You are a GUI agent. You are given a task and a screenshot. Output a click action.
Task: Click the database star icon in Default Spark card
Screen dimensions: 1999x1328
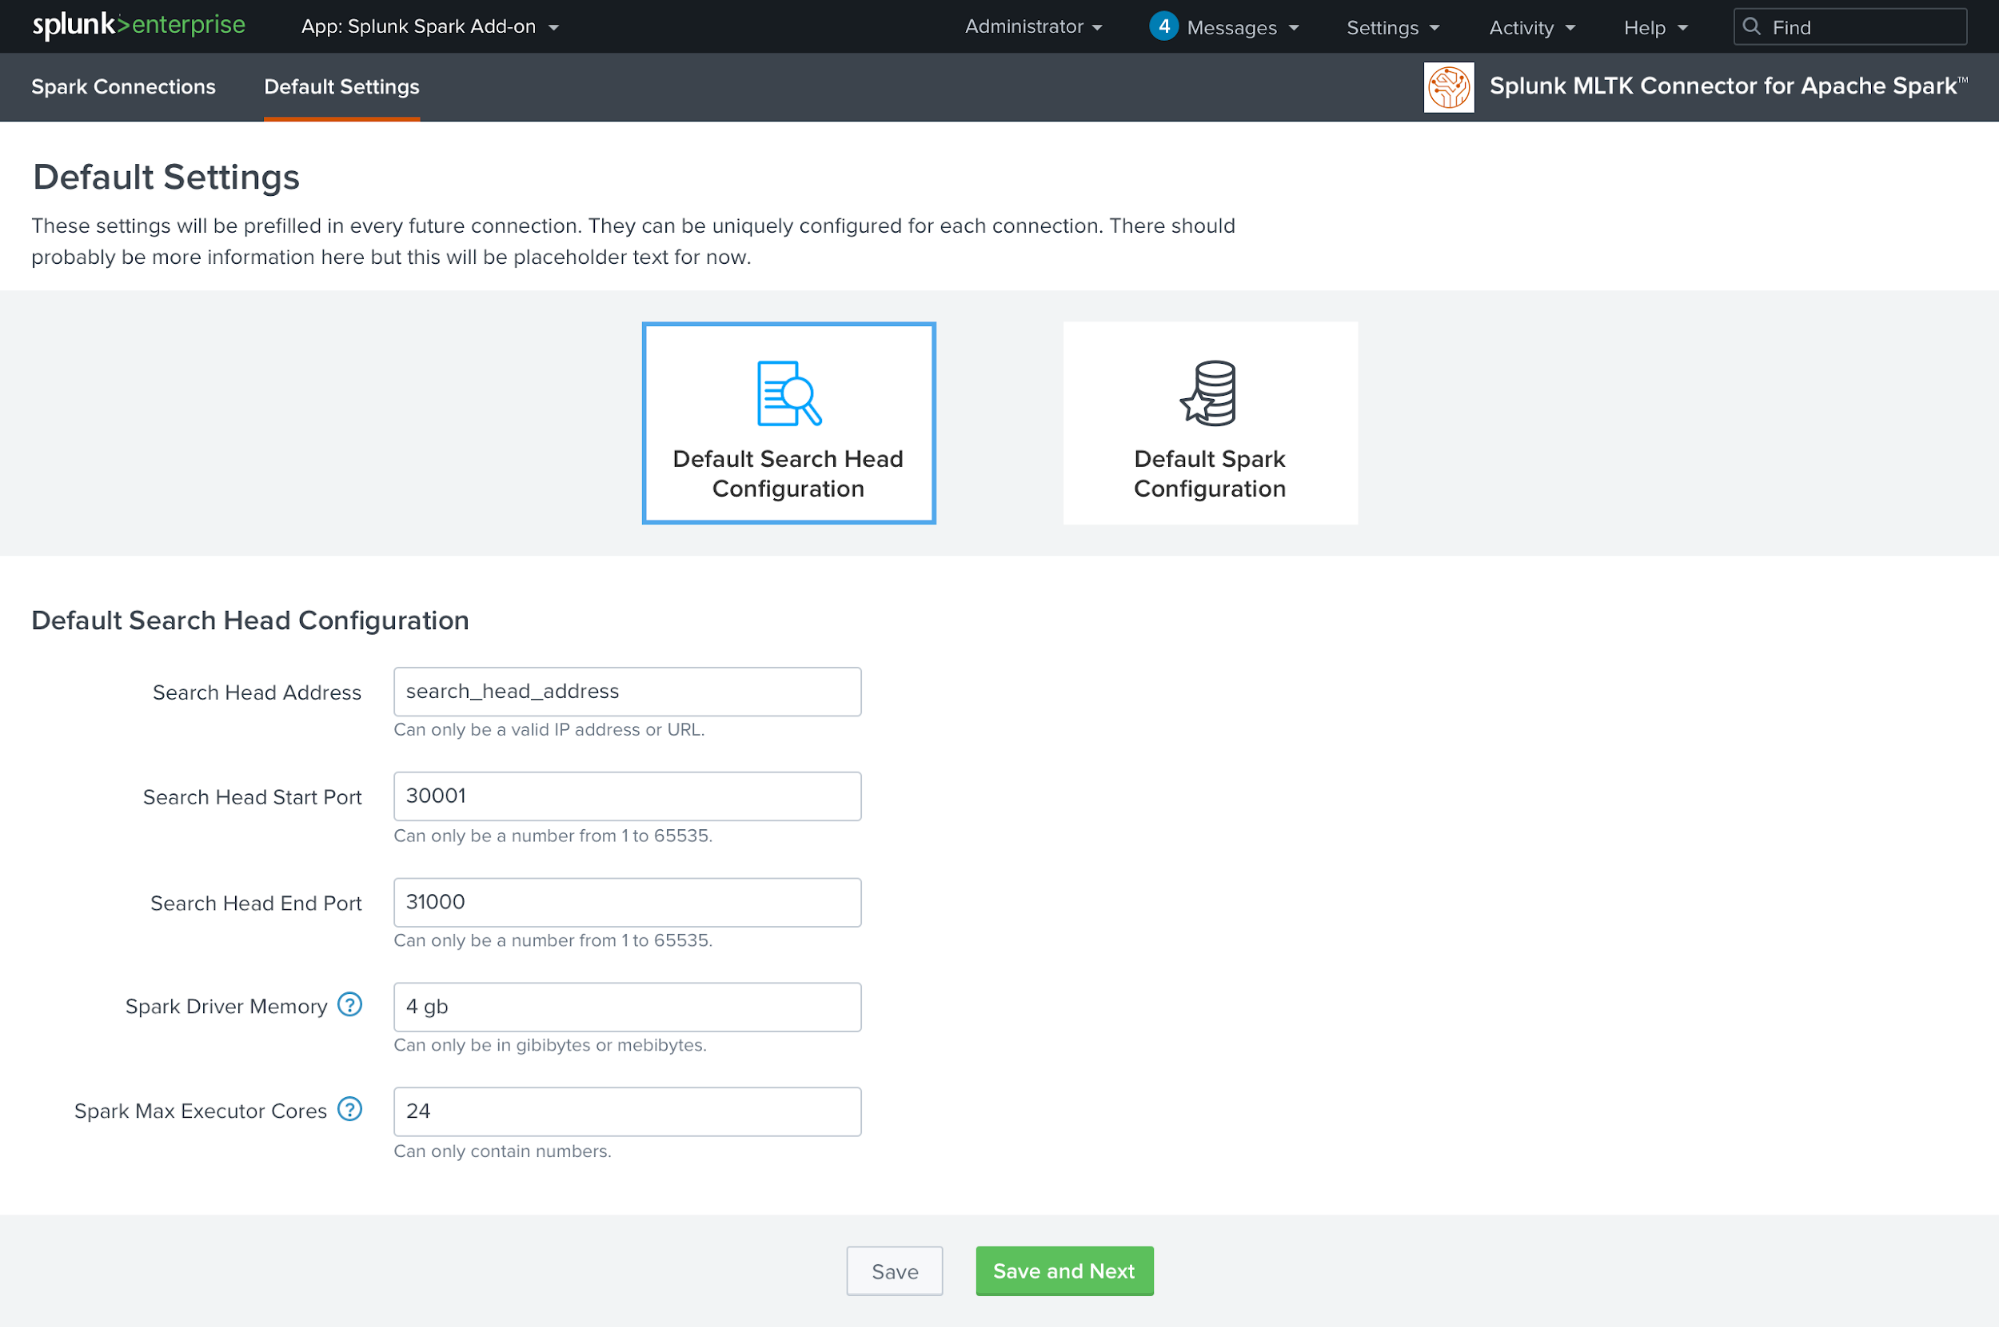coord(1208,393)
